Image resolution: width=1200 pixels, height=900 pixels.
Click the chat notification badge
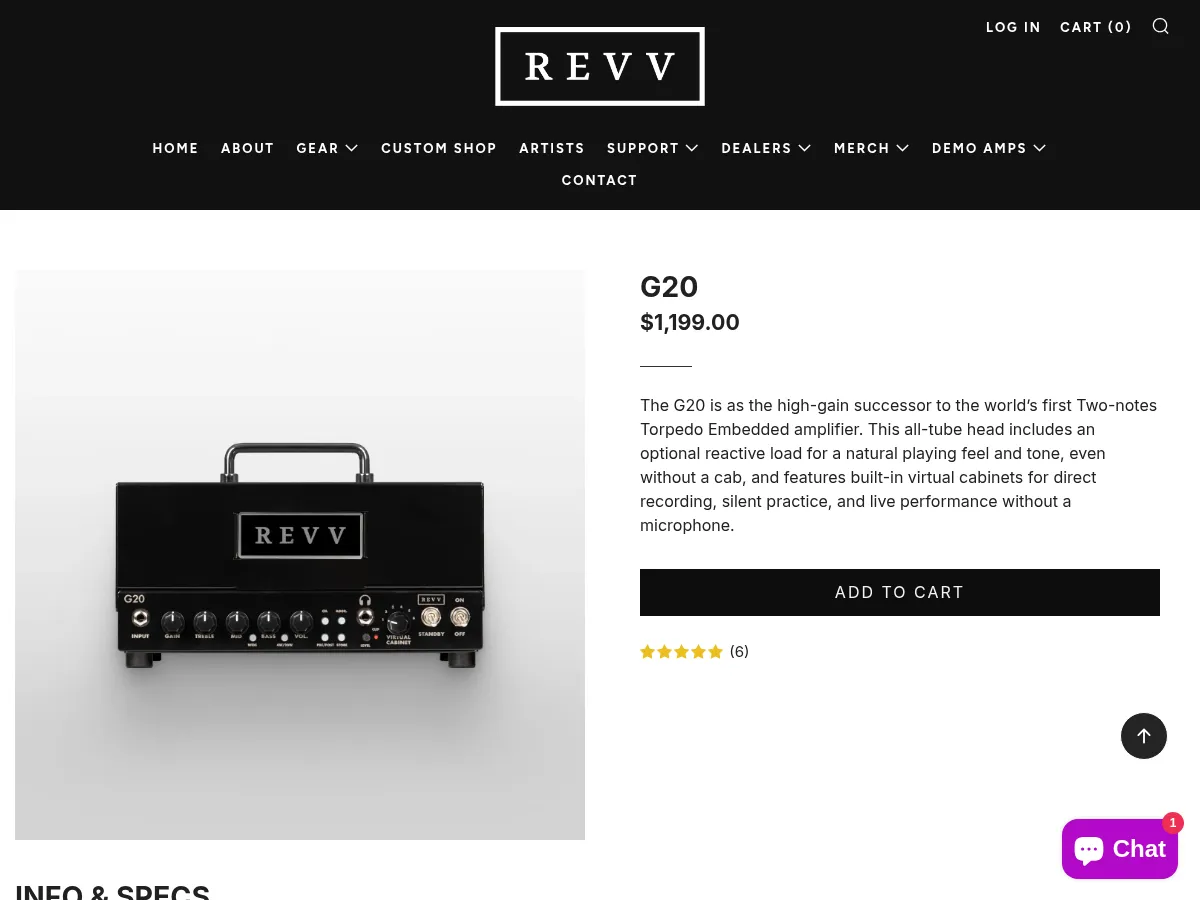click(x=1173, y=822)
